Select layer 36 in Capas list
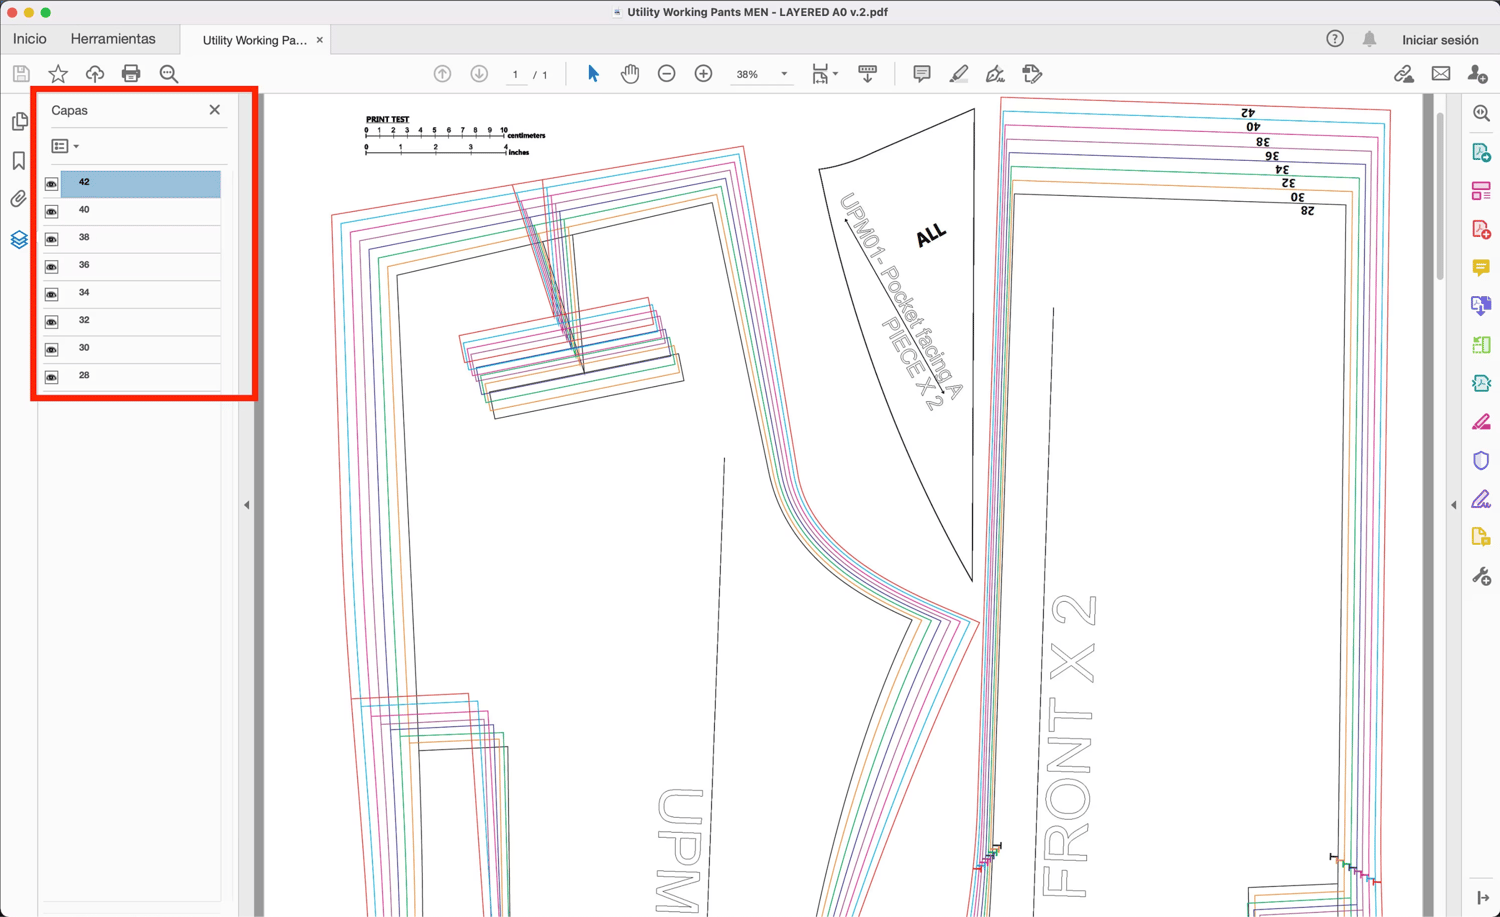1500x917 pixels. (x=141, y=266)
